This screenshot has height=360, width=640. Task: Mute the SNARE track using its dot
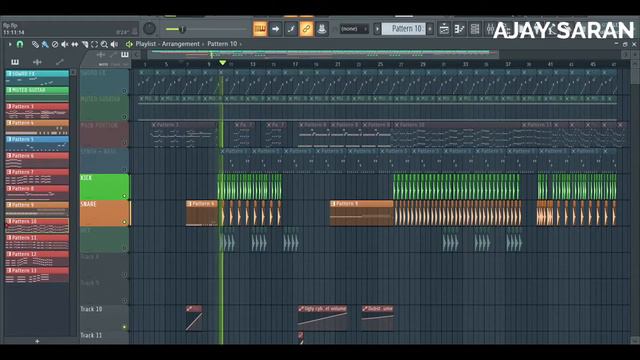[x=124, y=222]
